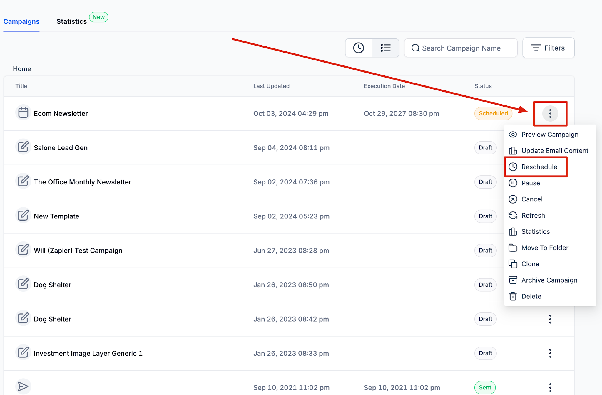Open three-dot menu for Investment Image Layer Generic 1
Screen dimensions: 602x395
(550, 353)
